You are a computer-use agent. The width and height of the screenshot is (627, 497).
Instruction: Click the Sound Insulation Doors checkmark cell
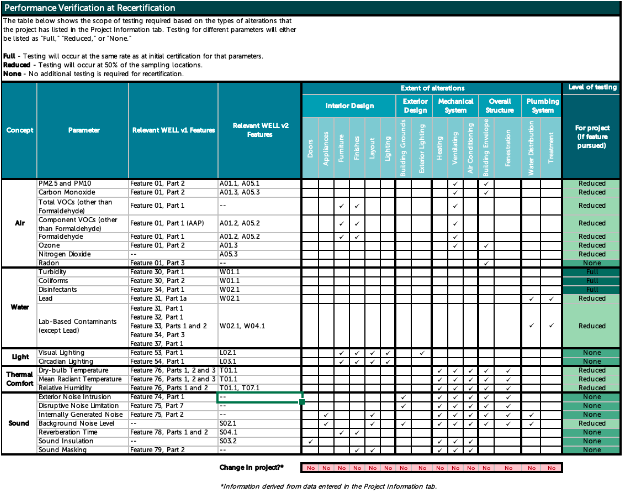(x=310, y=441)
